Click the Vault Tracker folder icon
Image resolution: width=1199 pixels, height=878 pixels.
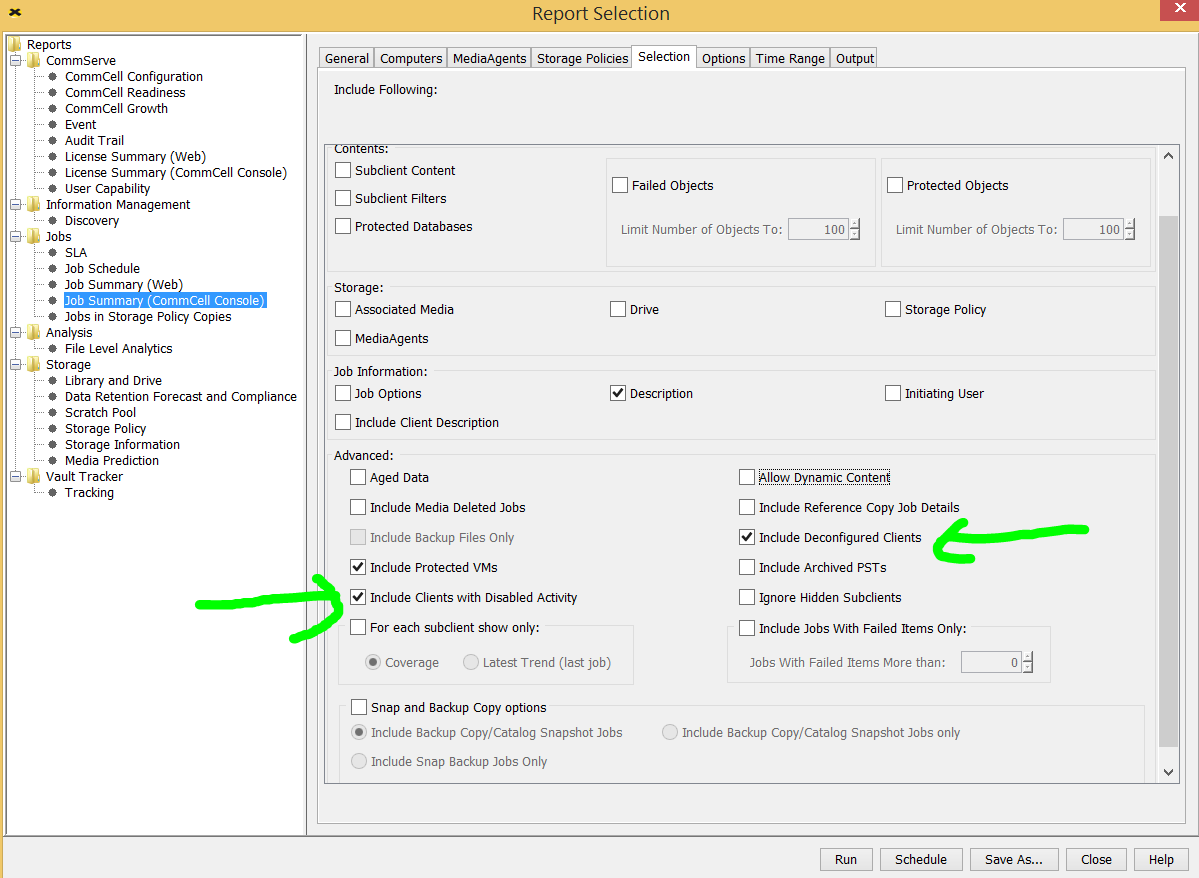click(x=34, y=476)
